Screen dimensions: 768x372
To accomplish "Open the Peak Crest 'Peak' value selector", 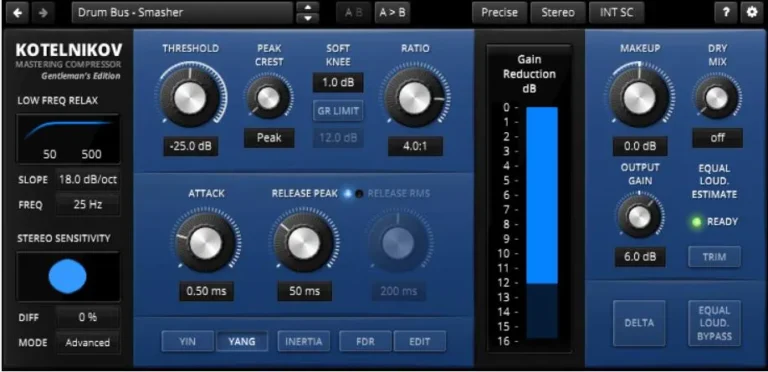I will [269, 138].
